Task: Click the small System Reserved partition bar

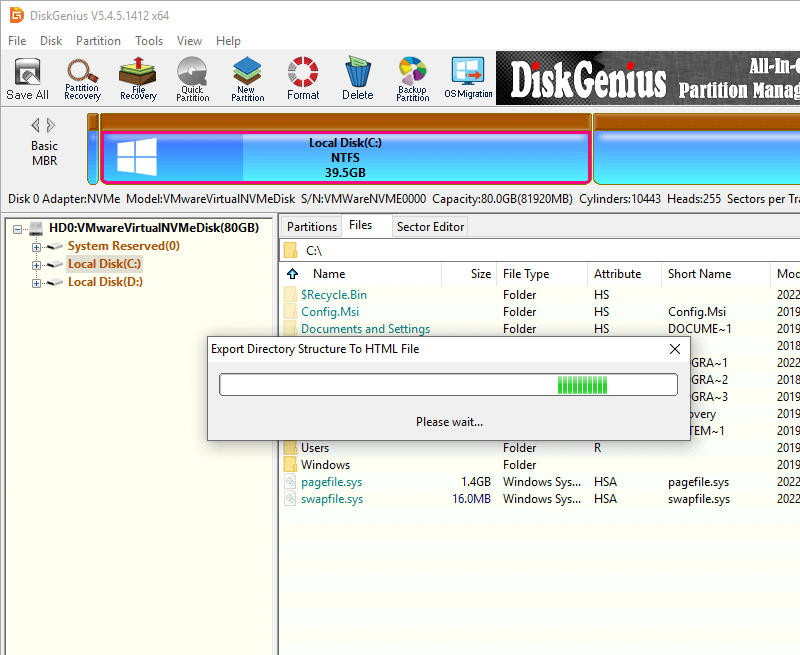Action: [92, 148]
